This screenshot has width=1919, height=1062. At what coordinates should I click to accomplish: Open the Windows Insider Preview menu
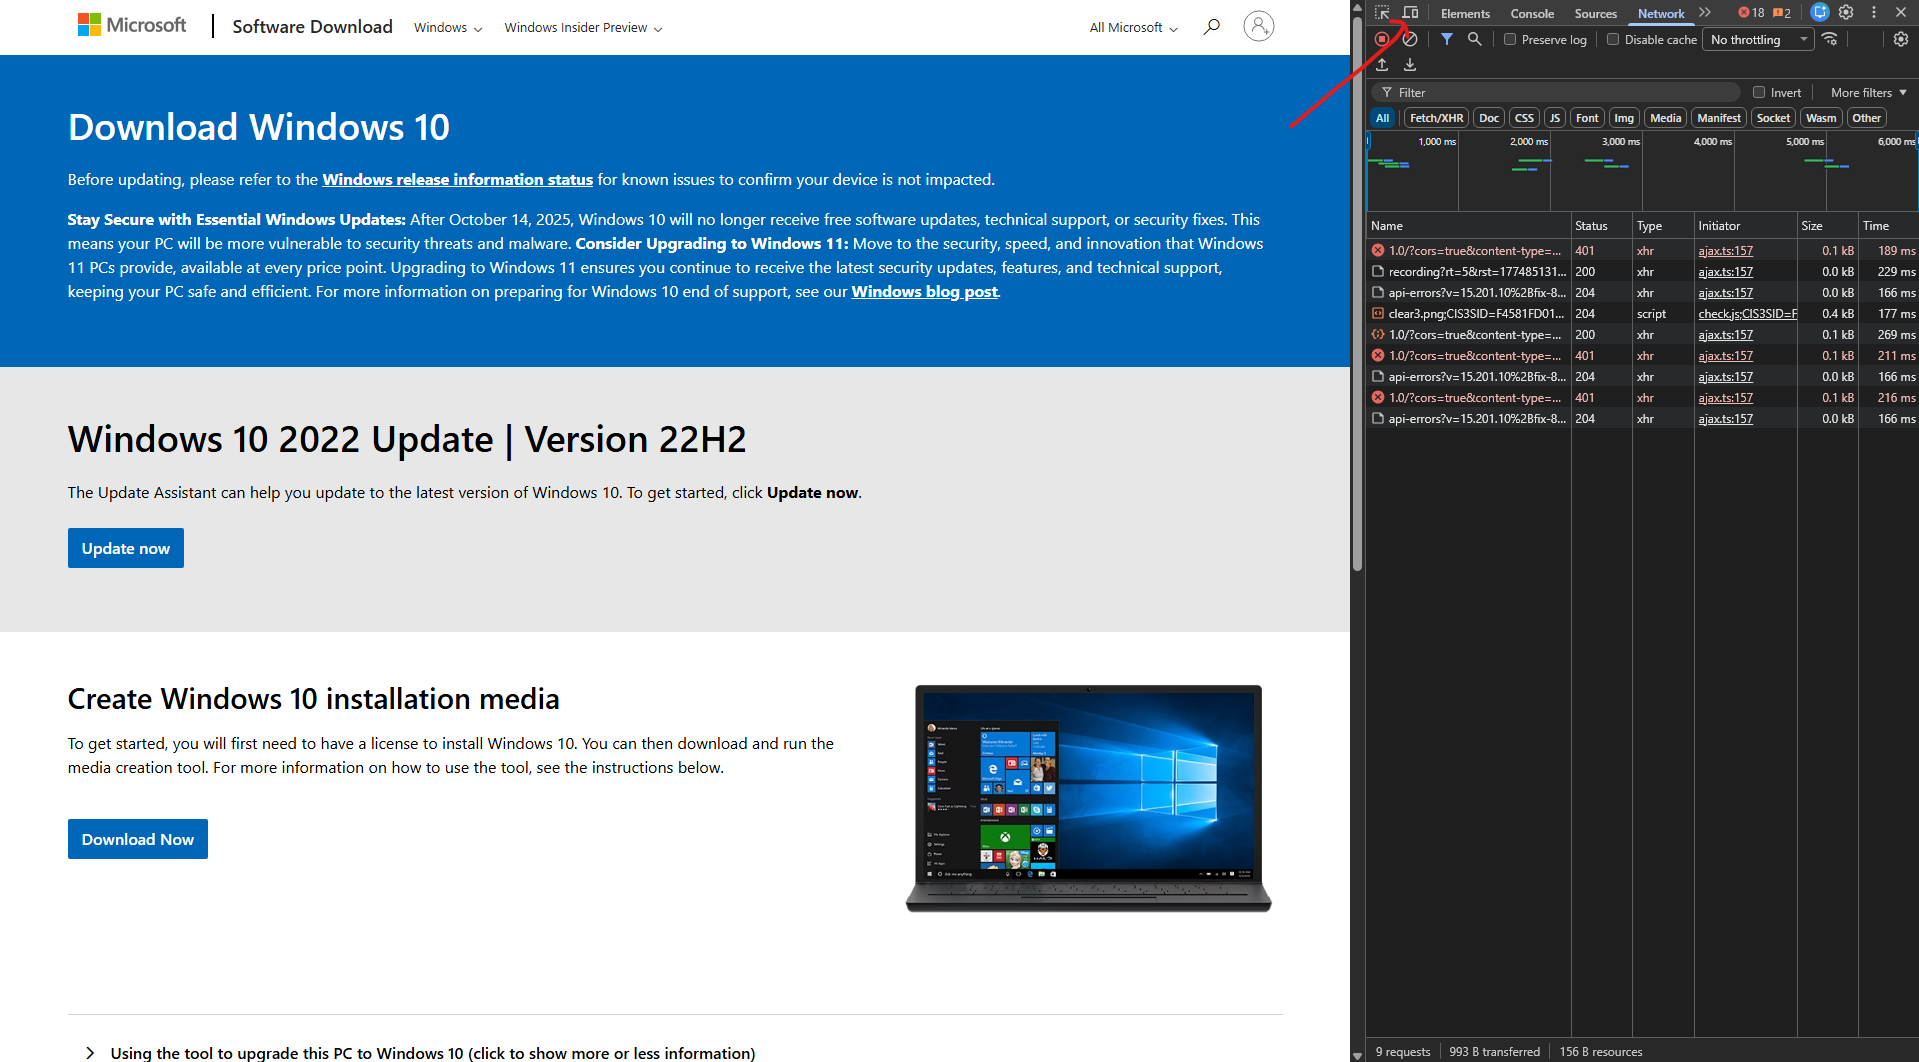(x=583, y=27)
